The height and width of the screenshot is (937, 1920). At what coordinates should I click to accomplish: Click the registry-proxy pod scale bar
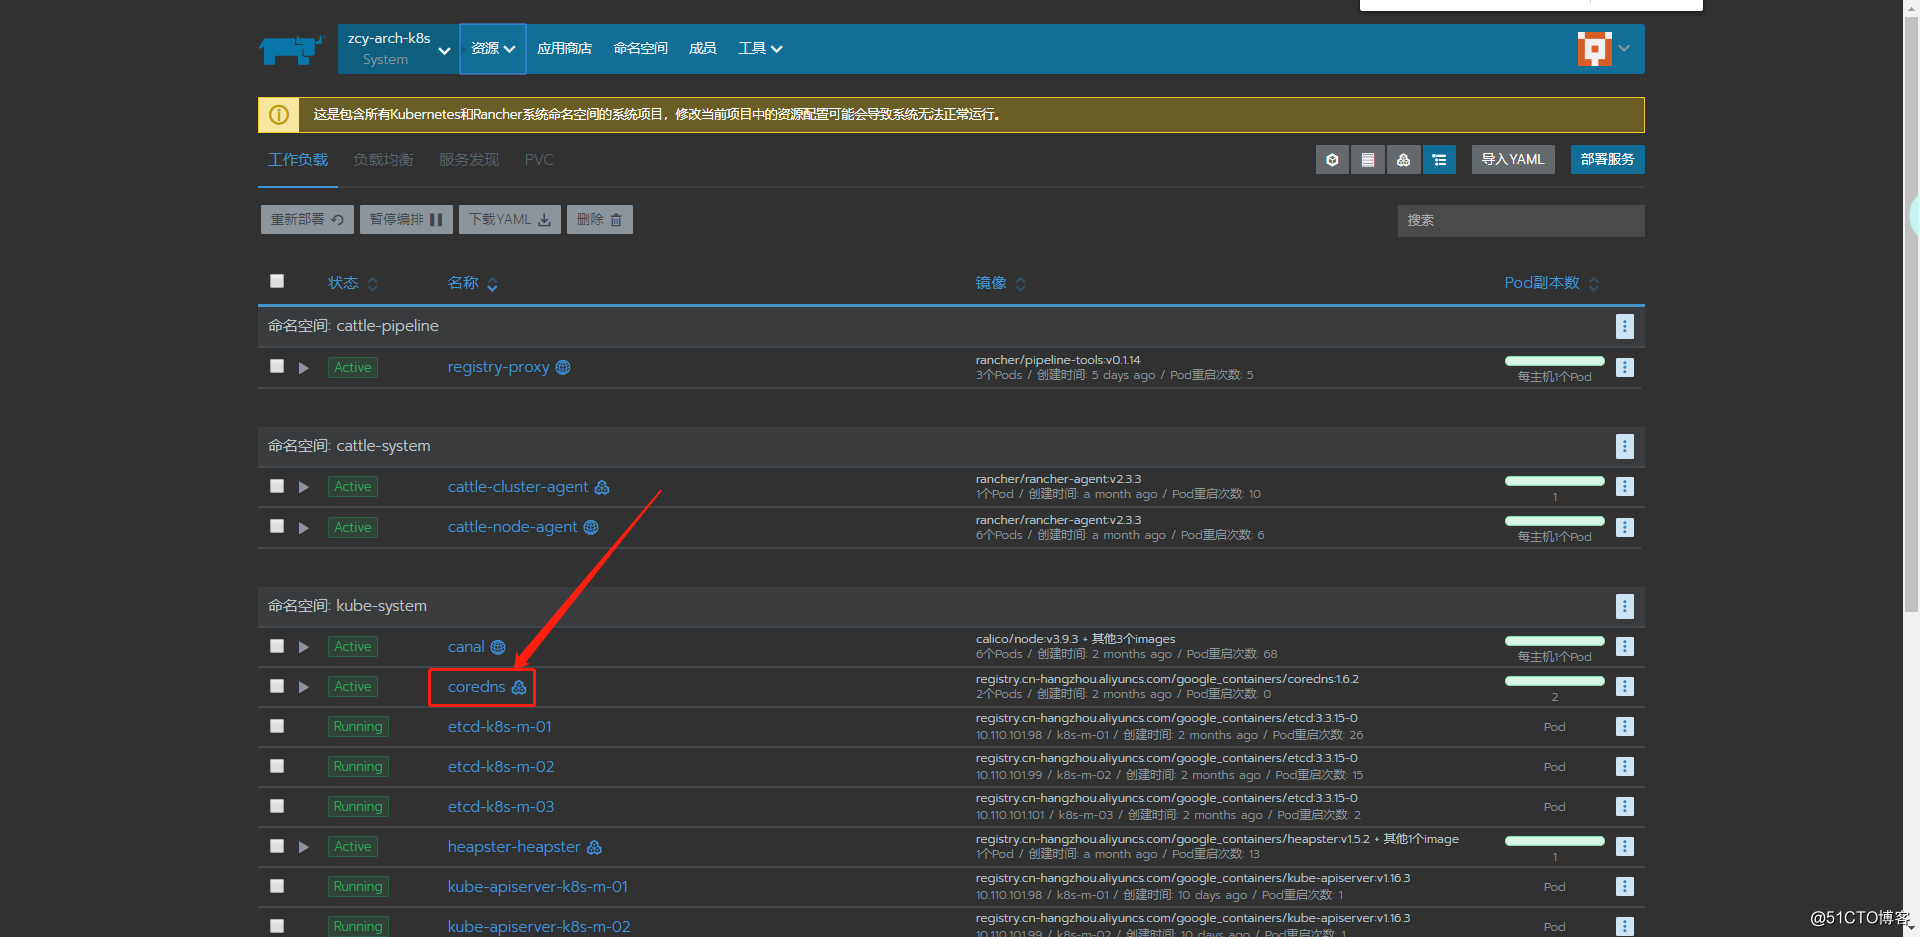point(1555,361)
